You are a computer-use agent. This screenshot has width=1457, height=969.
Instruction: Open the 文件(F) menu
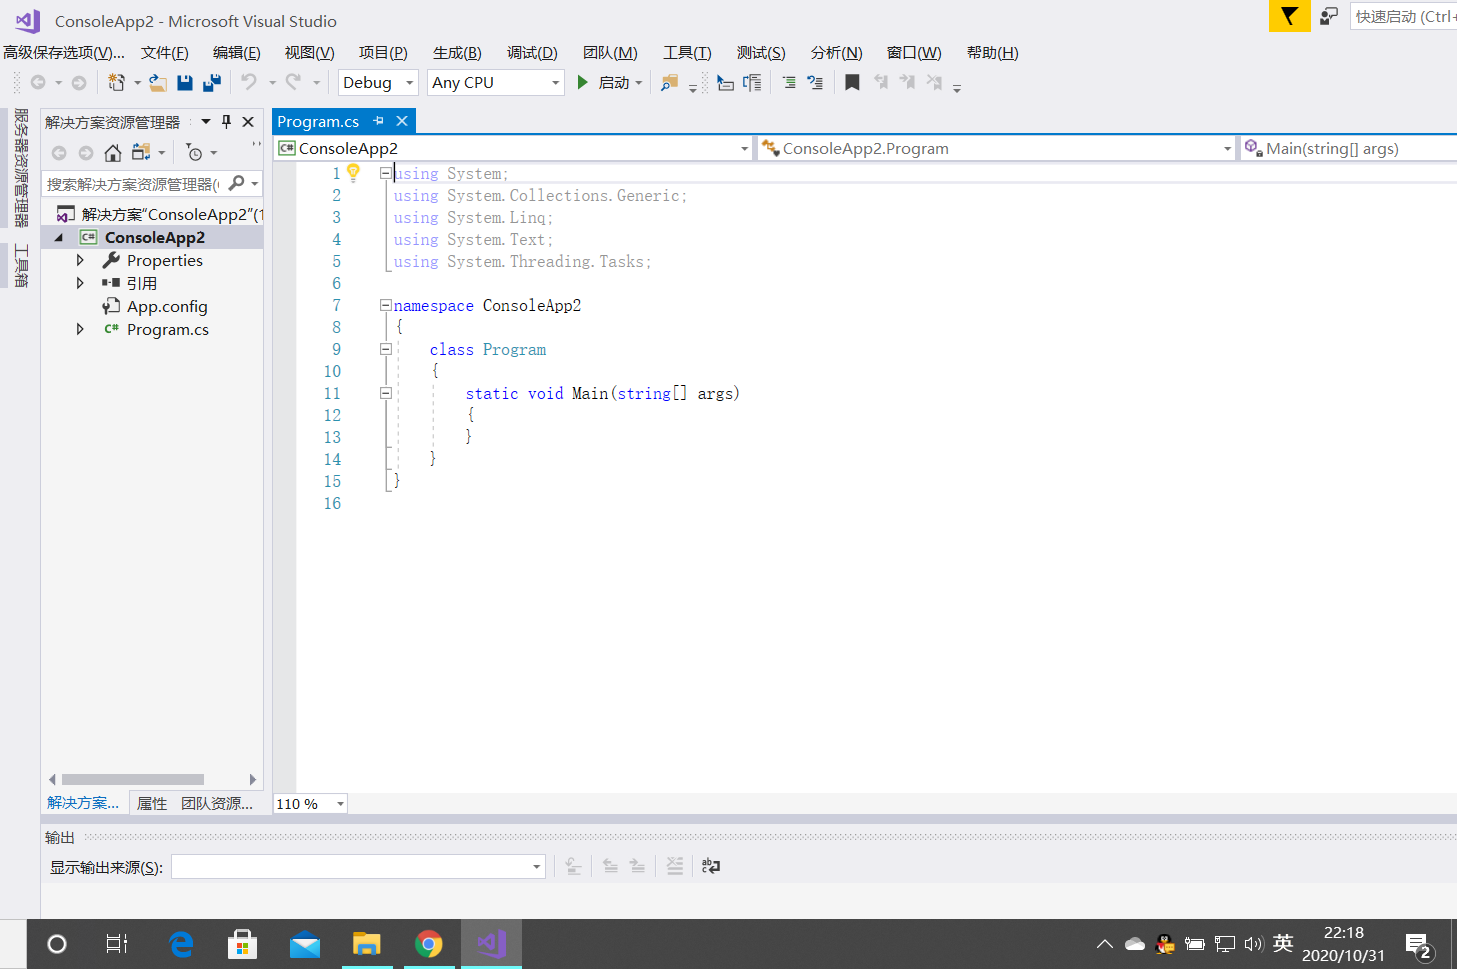point(164,53)
